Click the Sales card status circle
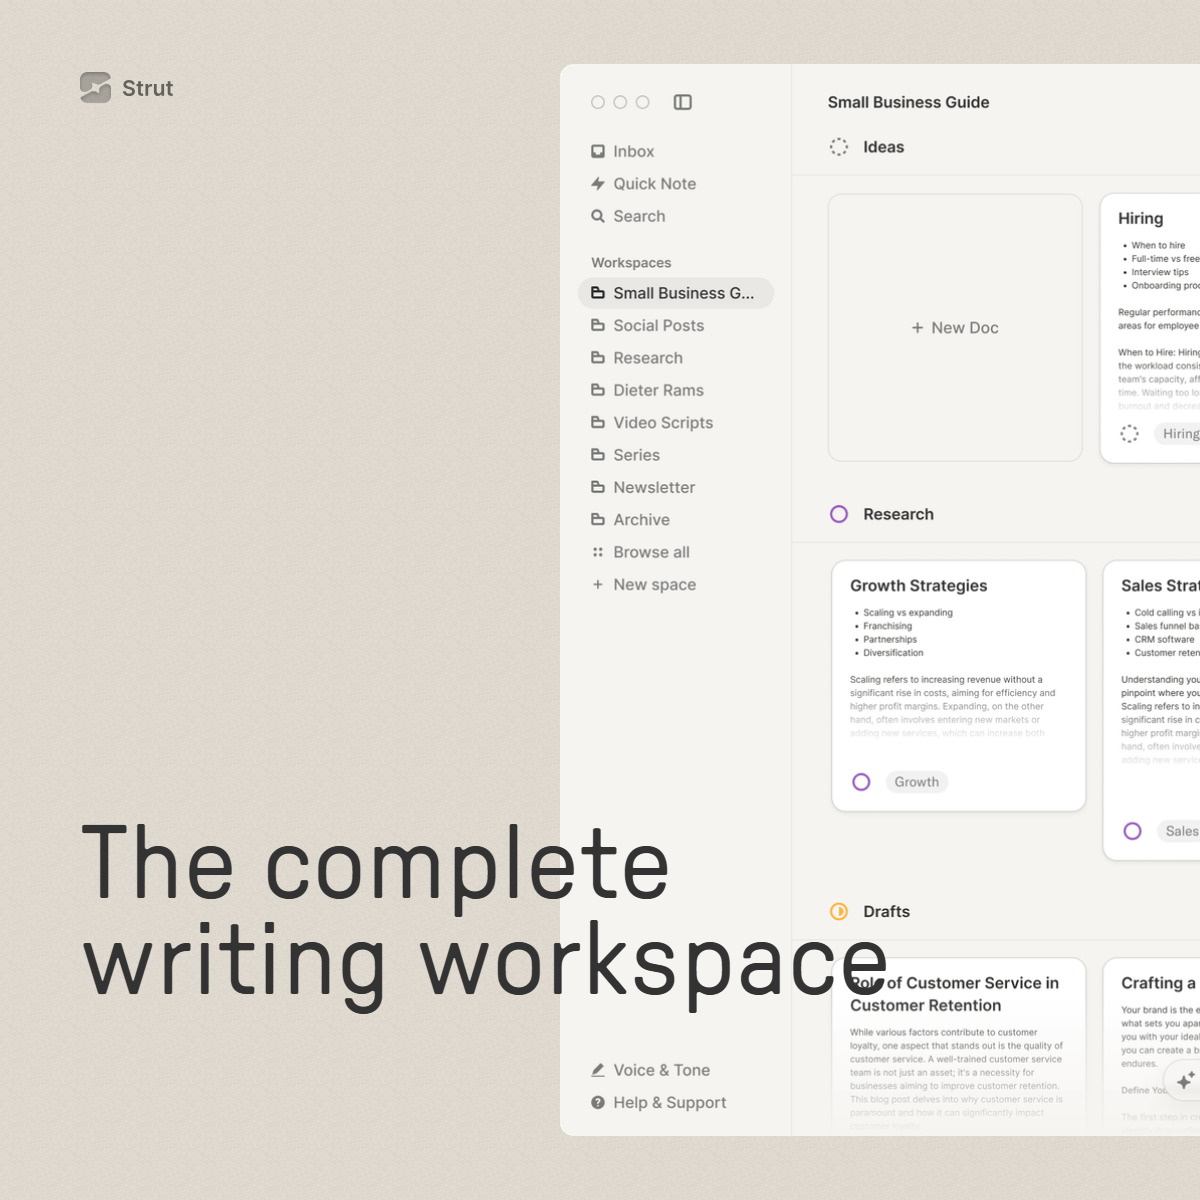Viewport: 1200px width, 1200px height. point(1132,831)
